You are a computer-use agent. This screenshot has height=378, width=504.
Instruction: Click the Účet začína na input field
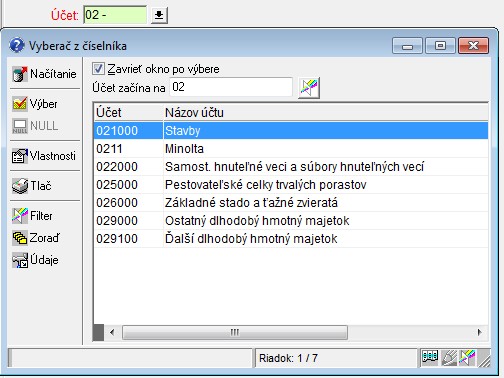(231, 87)
